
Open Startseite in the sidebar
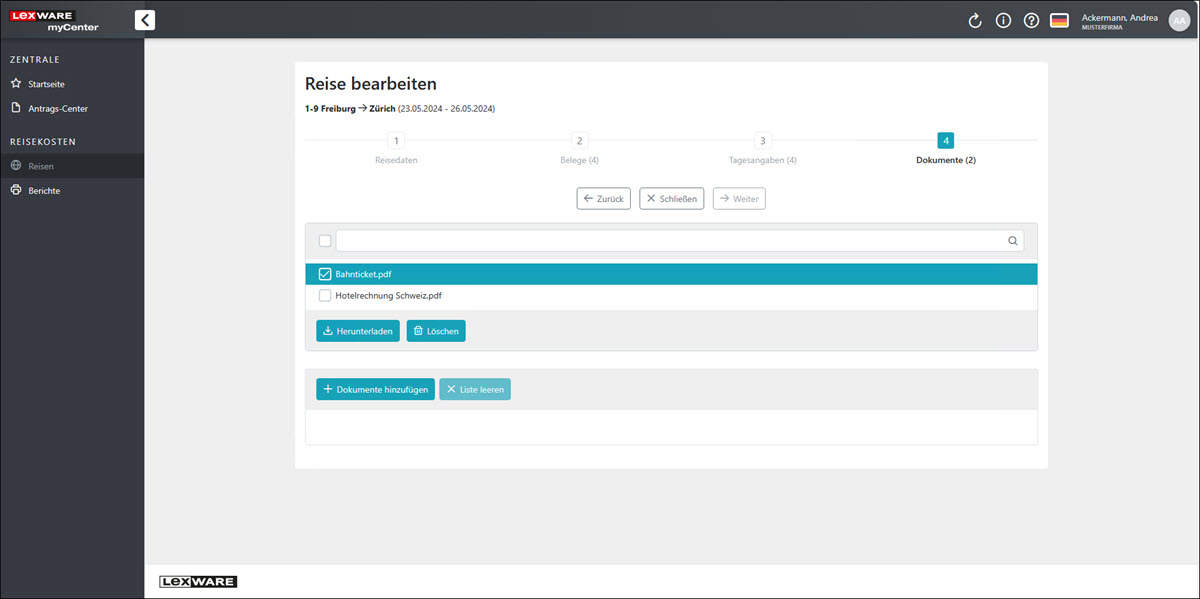point(46,84)
